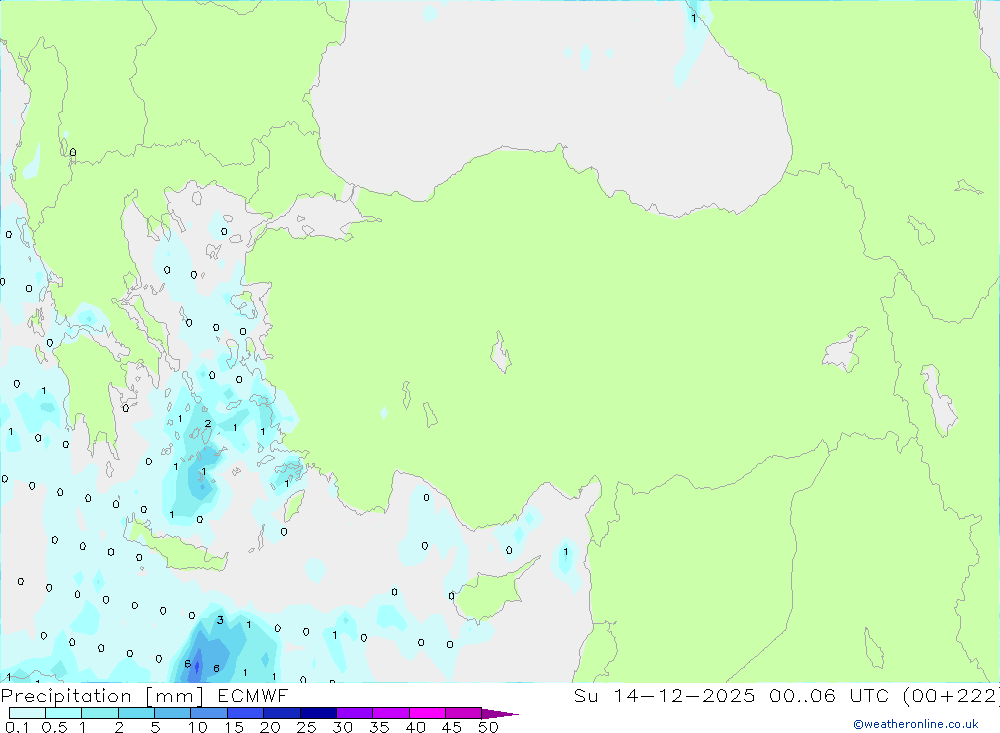
Task: Click the legend label '25'
Action: (307, 727)
